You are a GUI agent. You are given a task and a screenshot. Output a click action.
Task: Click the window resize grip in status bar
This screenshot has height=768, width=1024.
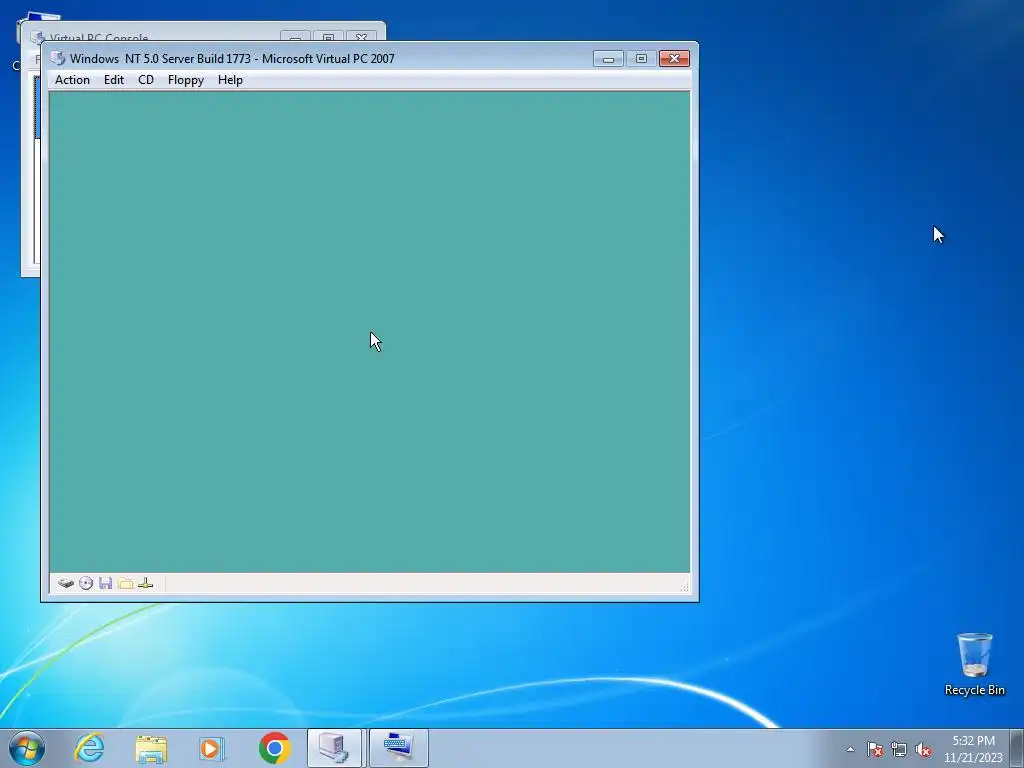pos(684,587)
